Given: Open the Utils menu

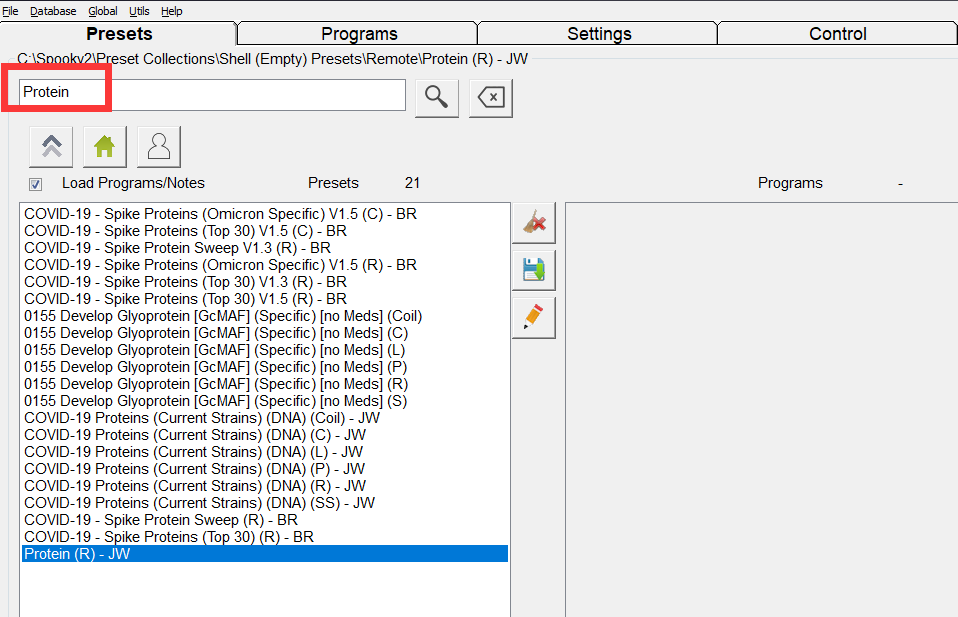Looking at the screenshot, I should click(139, 11).
